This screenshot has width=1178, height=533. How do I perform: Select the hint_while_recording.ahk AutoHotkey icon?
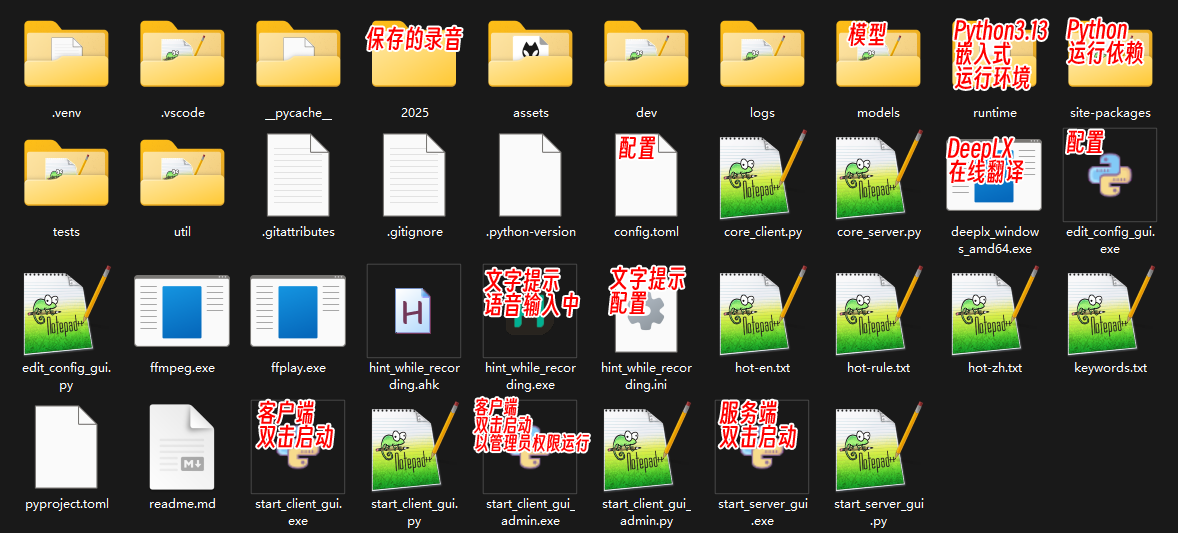click(x=414, y=310)
